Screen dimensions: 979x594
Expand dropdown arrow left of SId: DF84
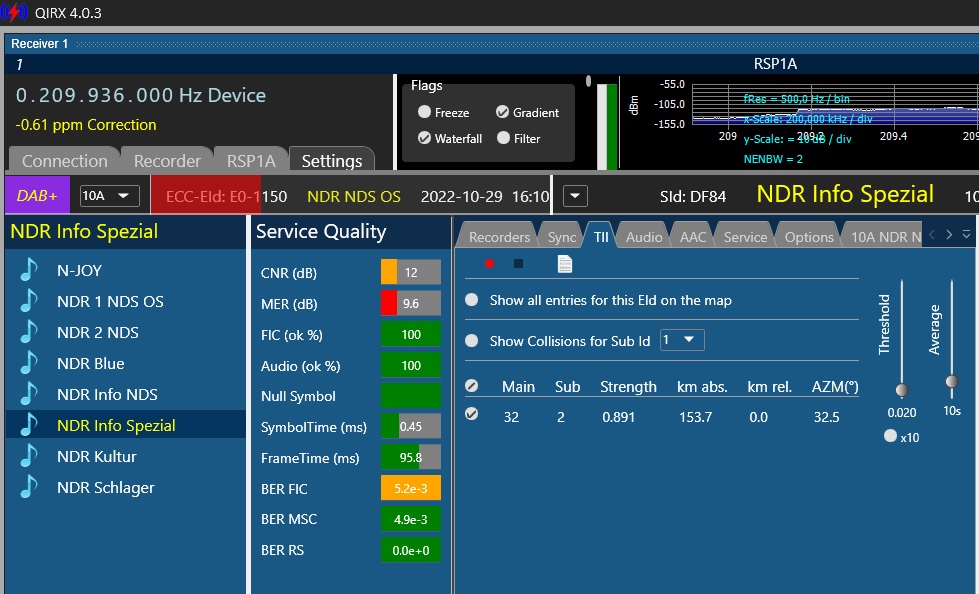575,196
